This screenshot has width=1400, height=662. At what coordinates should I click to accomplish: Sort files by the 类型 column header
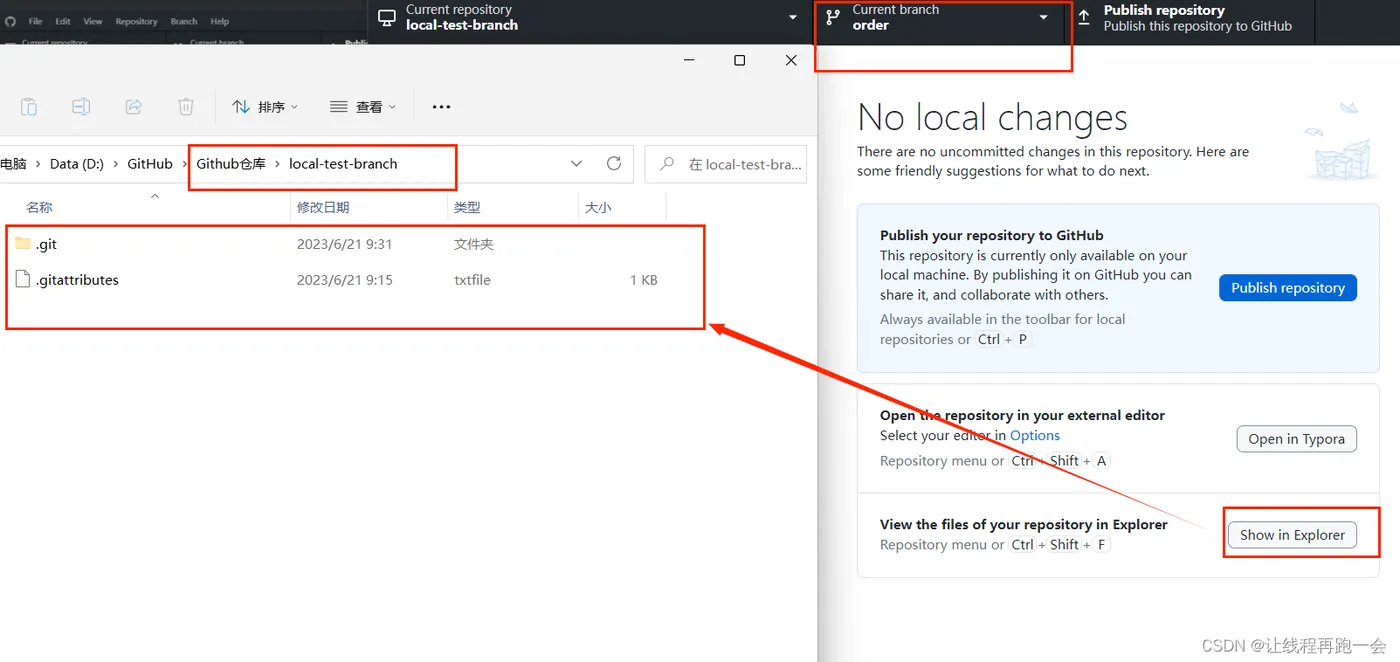[467, 207]
